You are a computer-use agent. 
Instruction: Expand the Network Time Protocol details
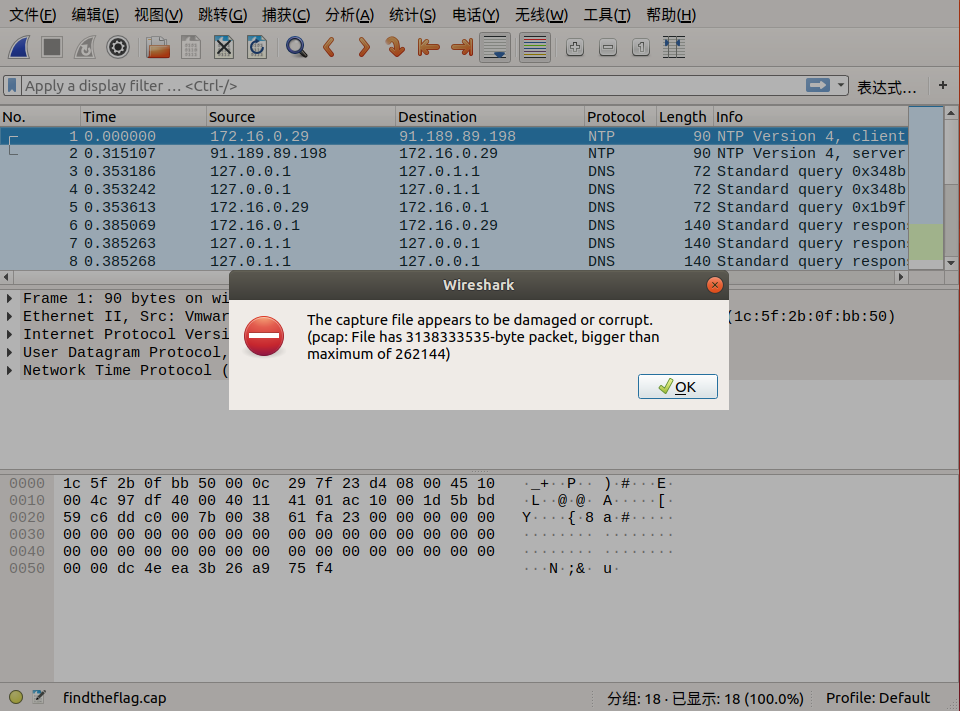point(11,370)
